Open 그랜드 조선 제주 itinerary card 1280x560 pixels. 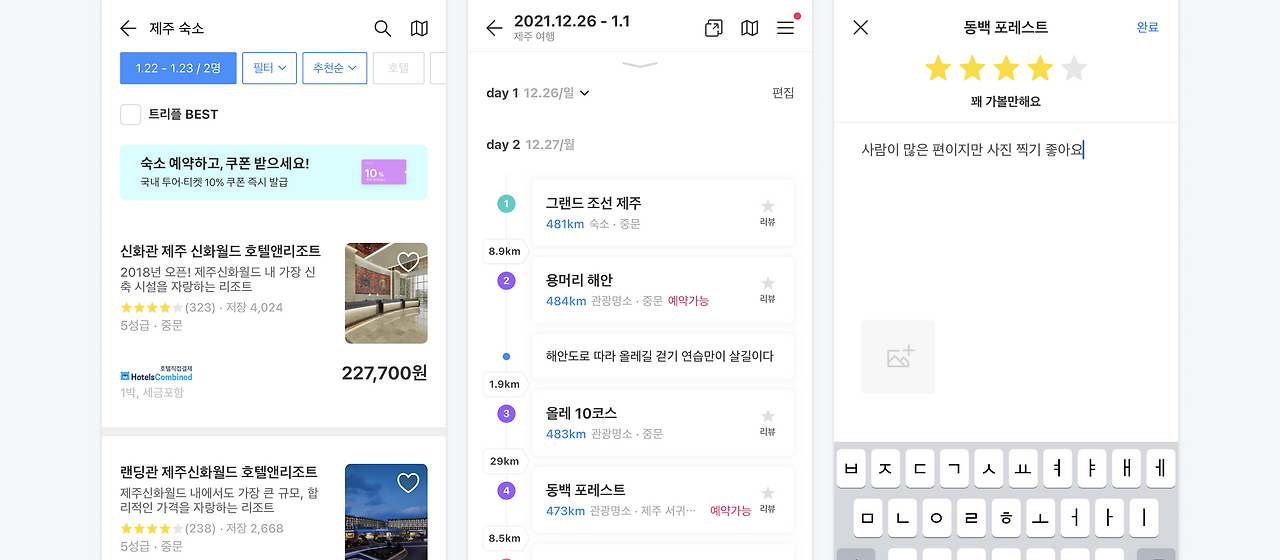[662, 212]
